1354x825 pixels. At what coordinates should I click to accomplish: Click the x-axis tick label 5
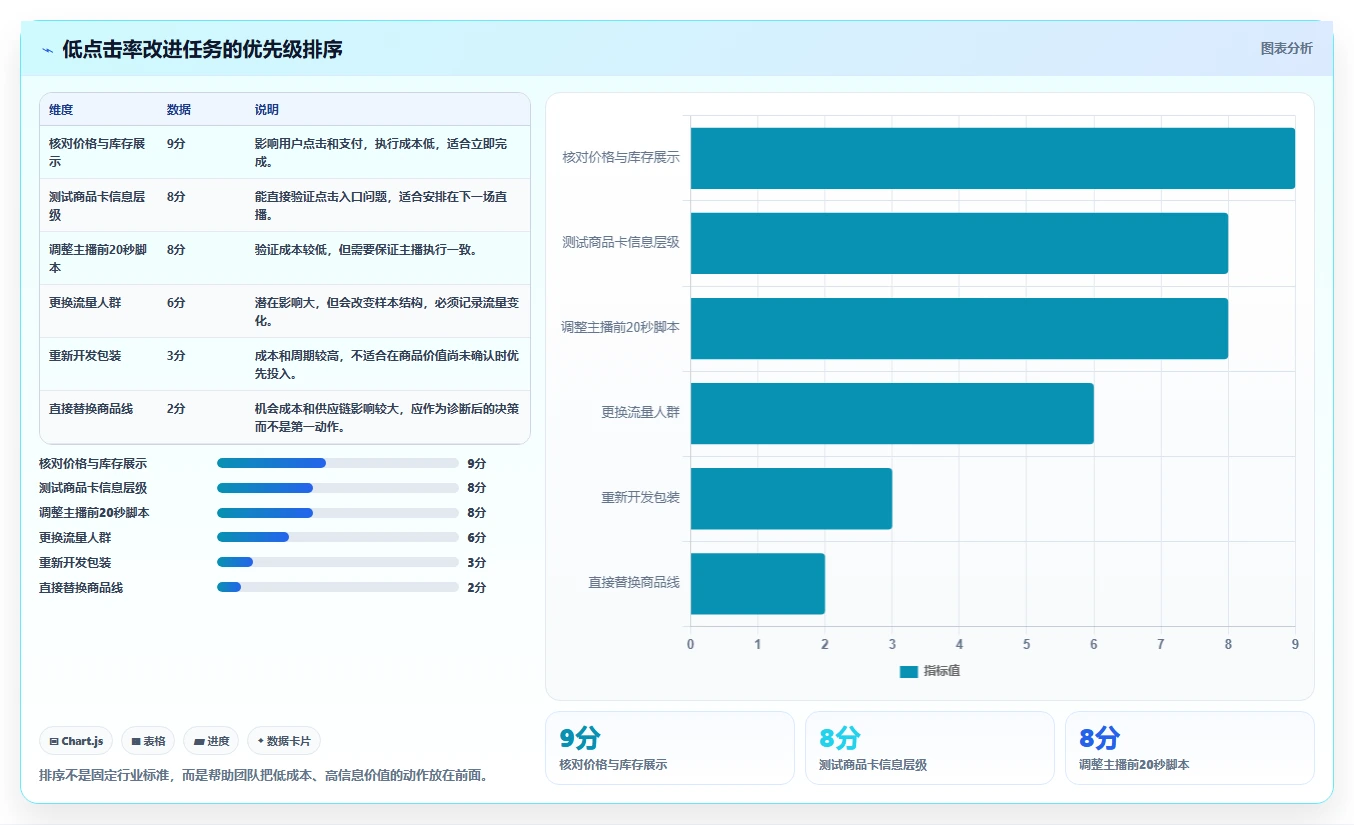(x=1026, y=644)
